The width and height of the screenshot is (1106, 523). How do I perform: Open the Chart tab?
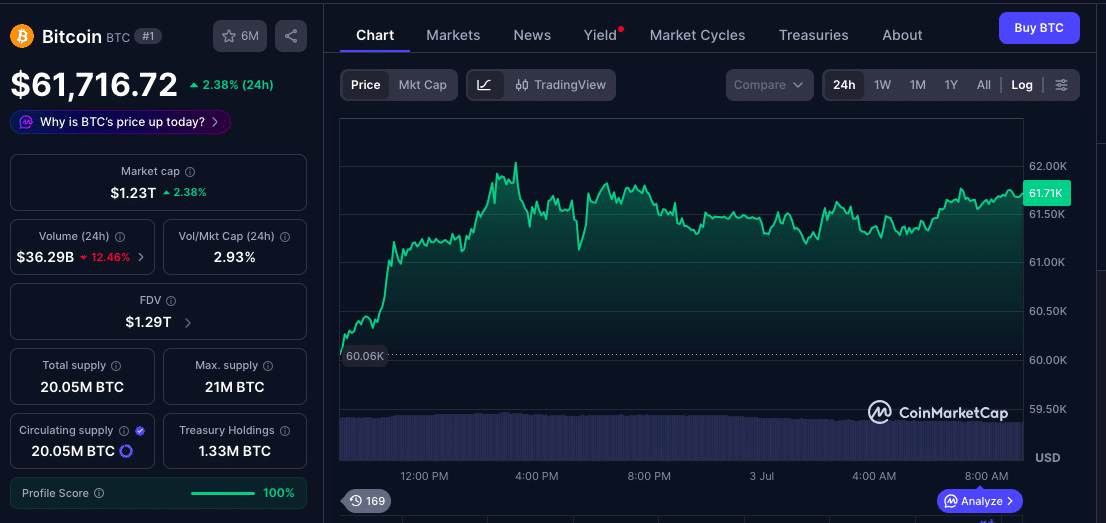(x=375, y=35)
